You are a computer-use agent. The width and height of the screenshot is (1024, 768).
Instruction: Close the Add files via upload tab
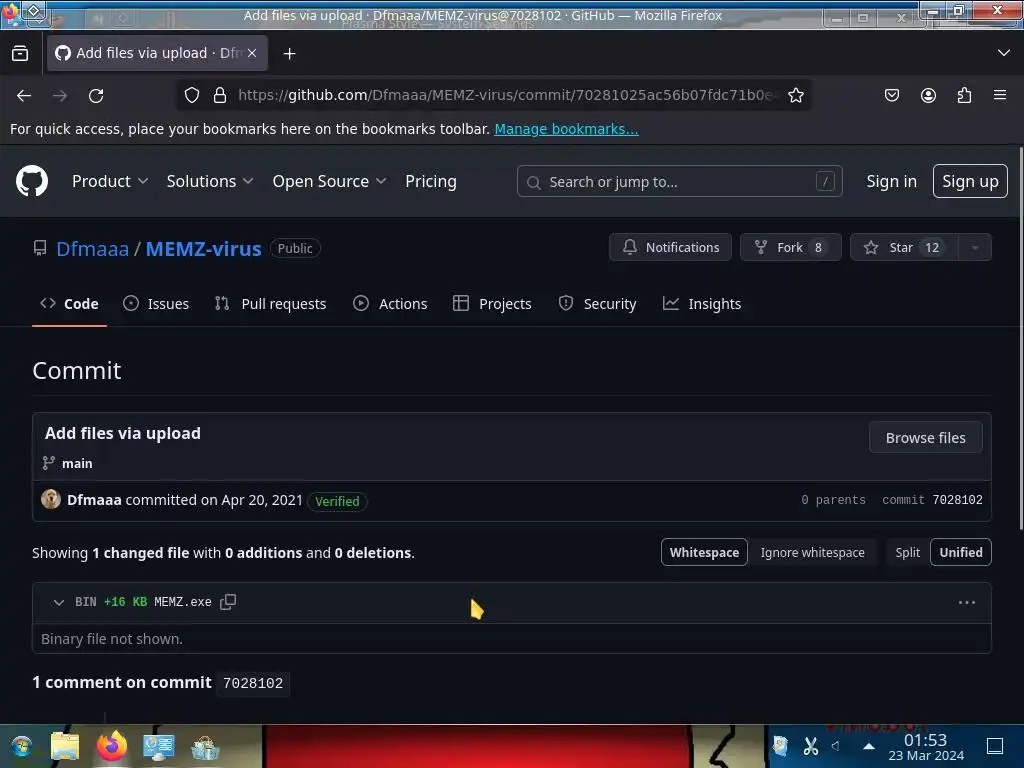252,53
